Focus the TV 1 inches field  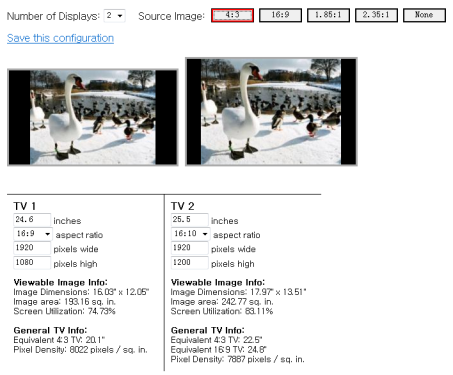32,220
